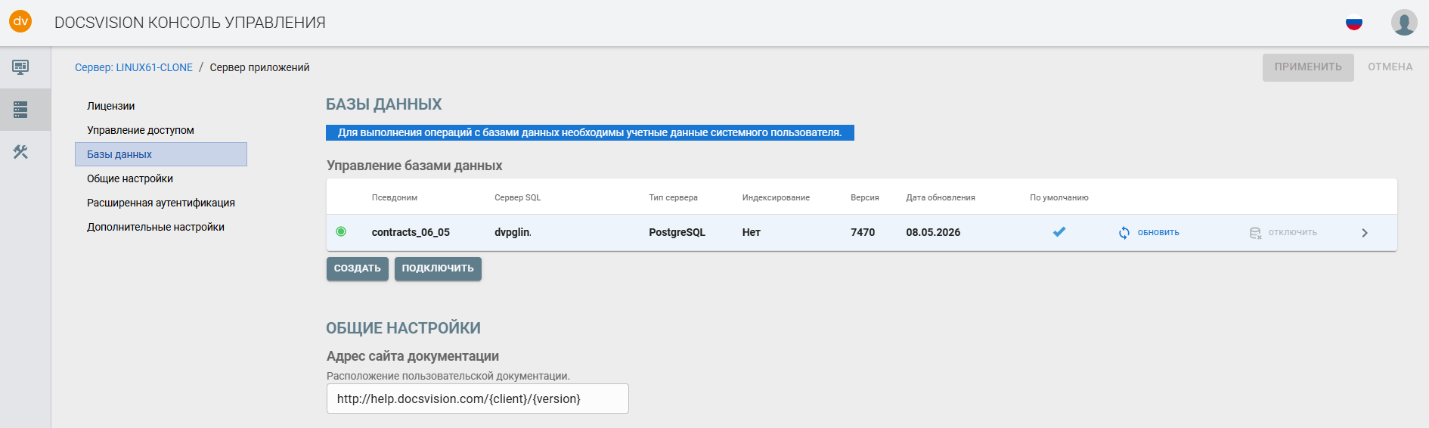Click the Индексирование value Нет
The width and height of the screenshot is (1429, 428).
click(752, 232)
